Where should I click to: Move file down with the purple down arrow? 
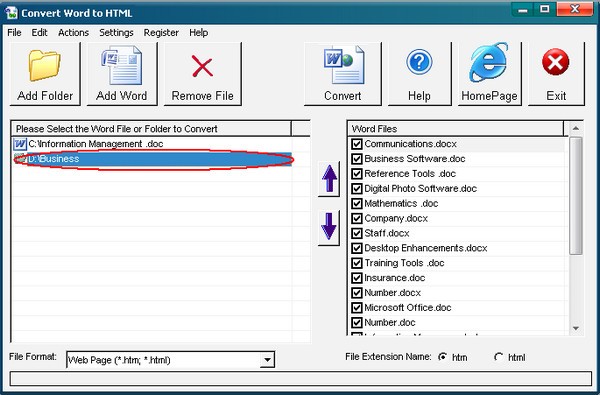[x=329, y=227]
